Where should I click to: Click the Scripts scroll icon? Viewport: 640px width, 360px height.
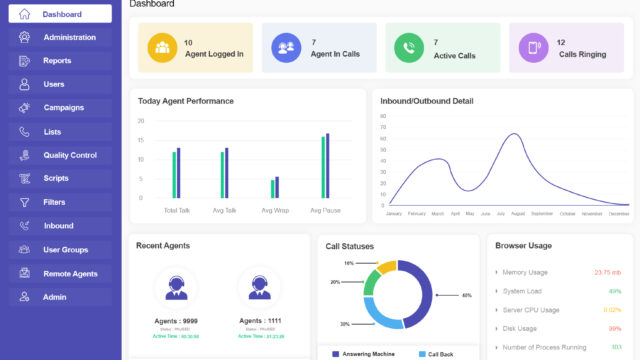(x=24, y=178)
